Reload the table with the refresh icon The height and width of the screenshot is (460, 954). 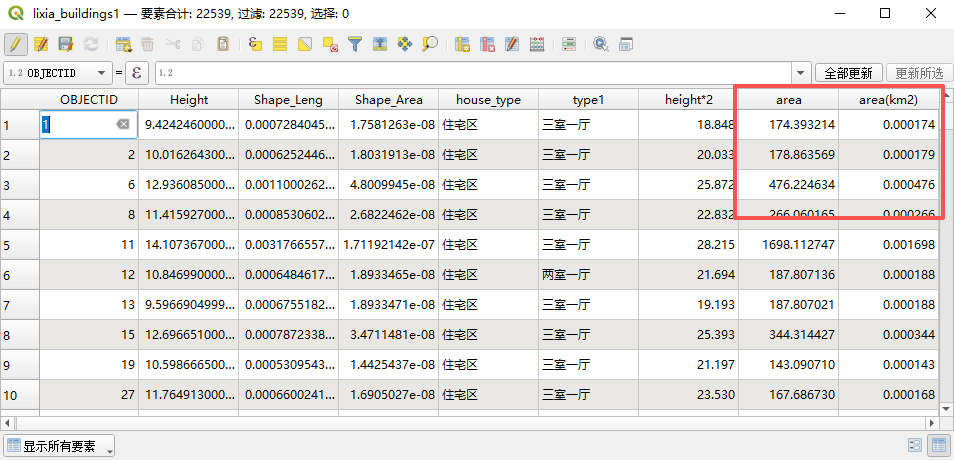click(x=91, y=44)
